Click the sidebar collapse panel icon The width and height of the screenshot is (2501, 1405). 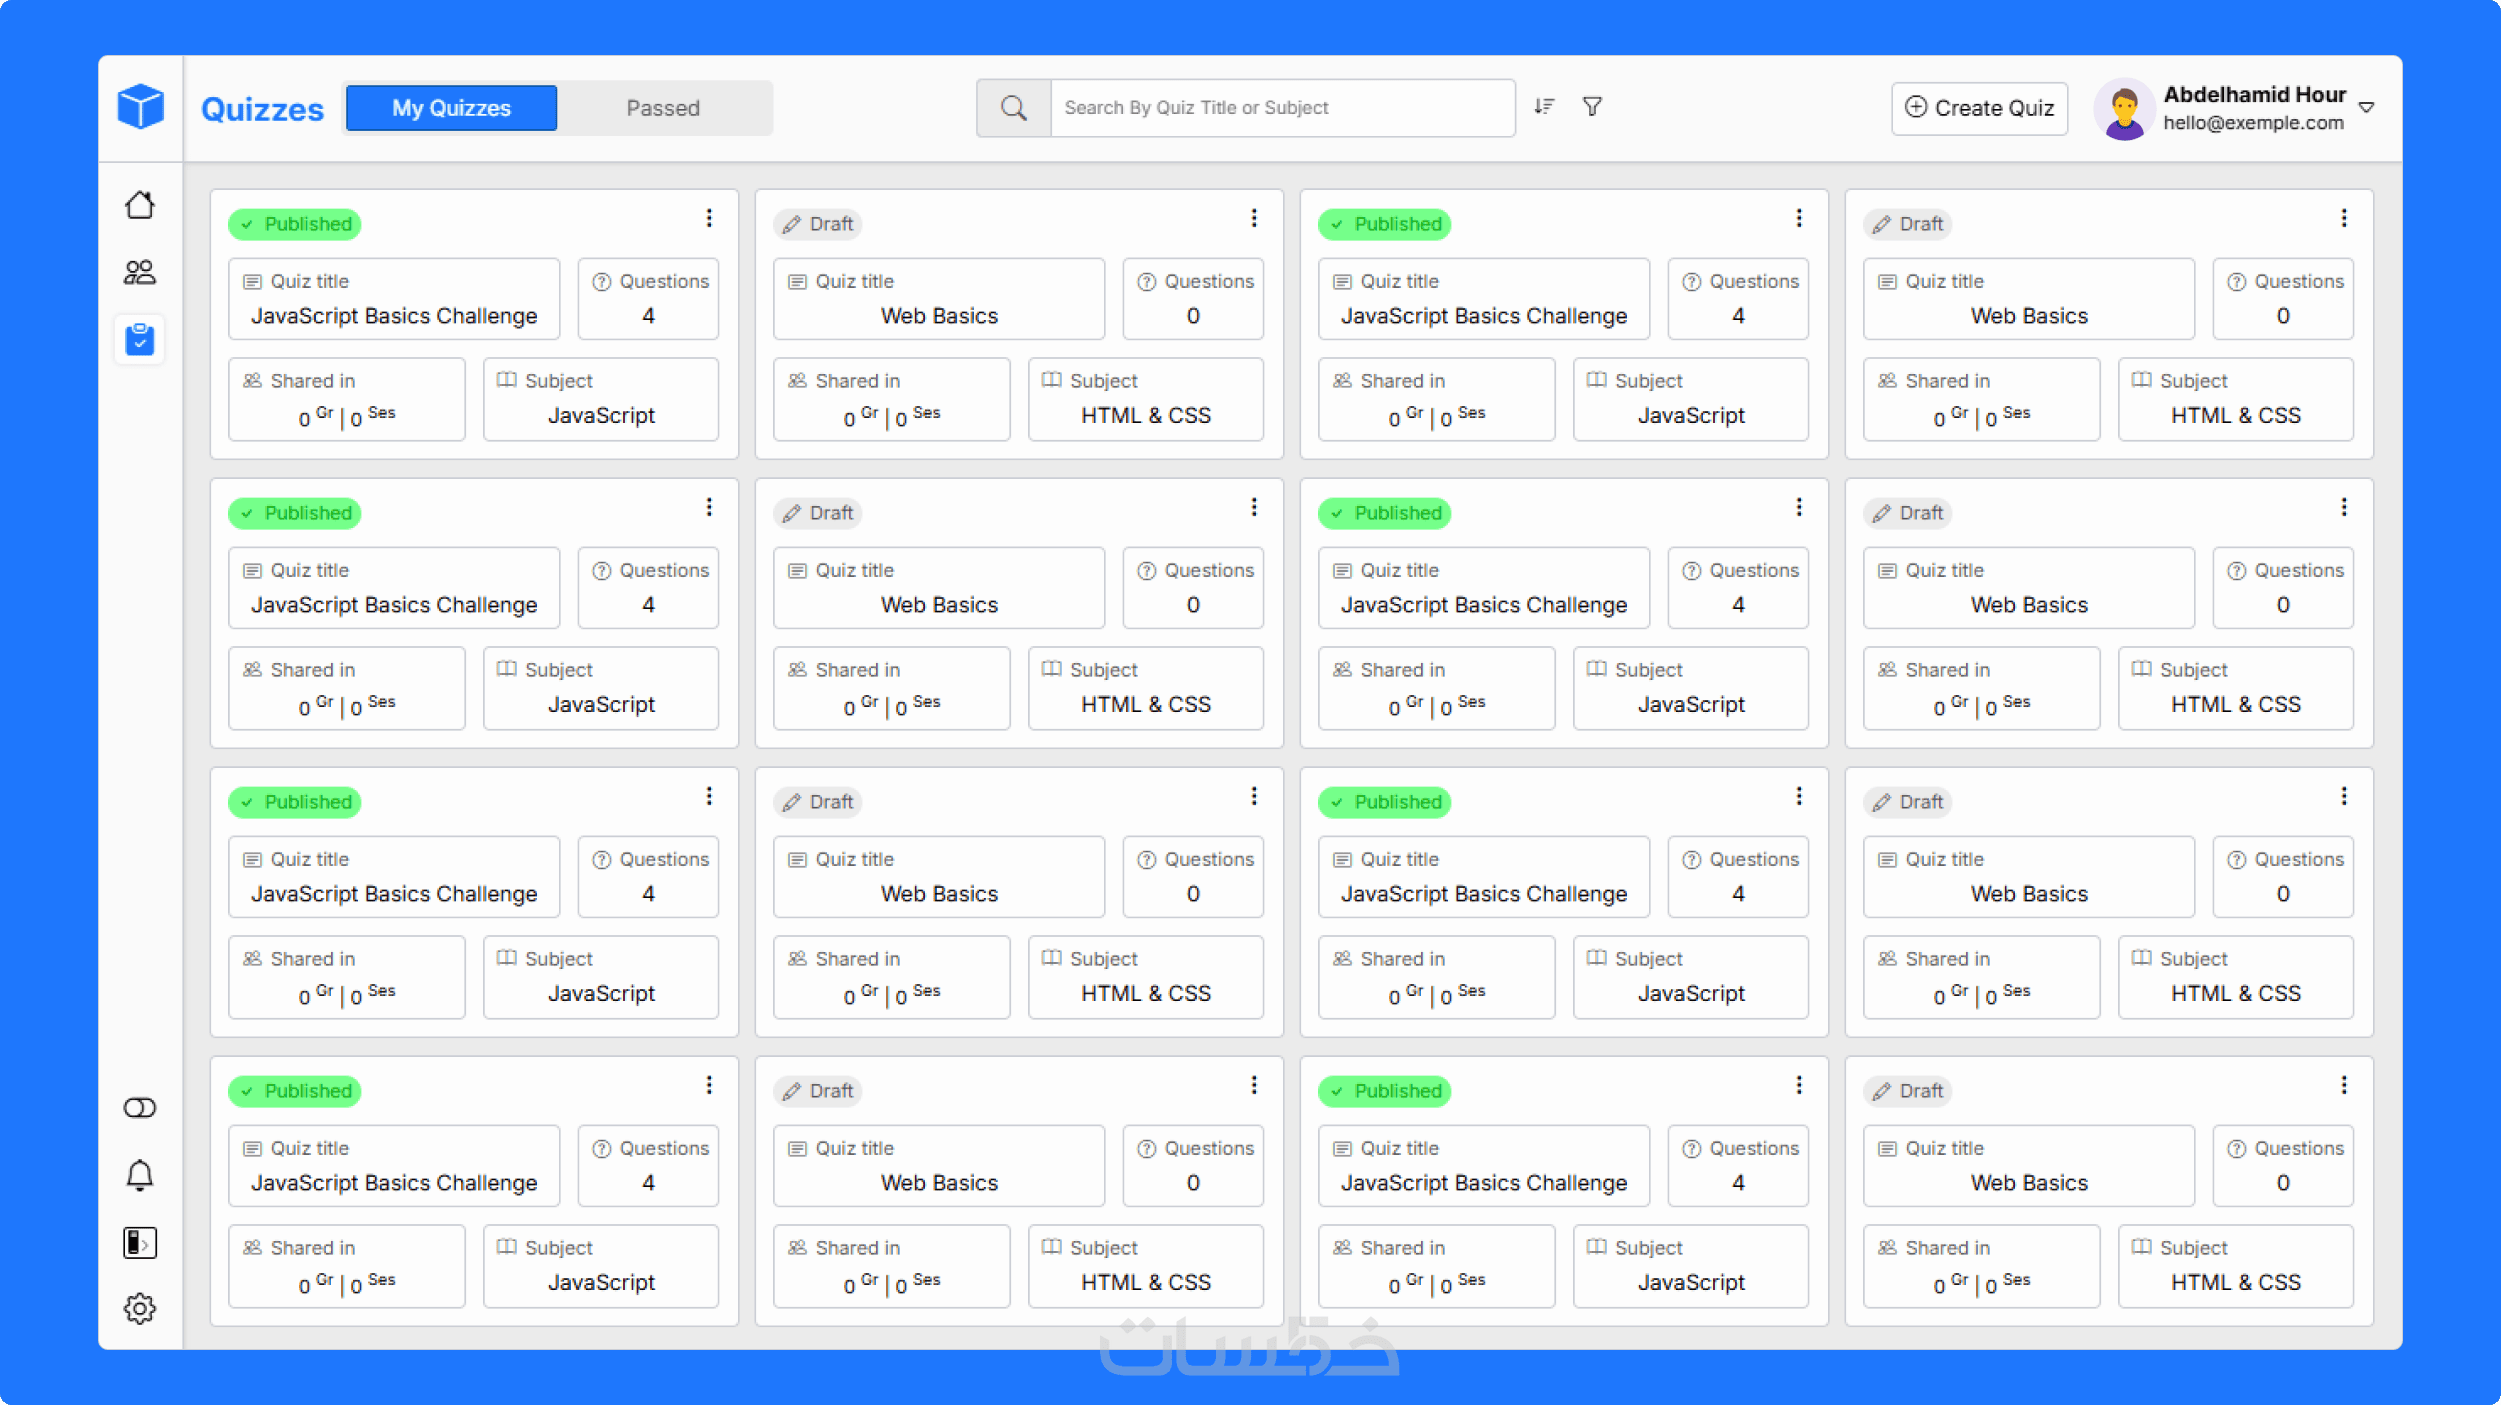click(x=140, y=1242)
